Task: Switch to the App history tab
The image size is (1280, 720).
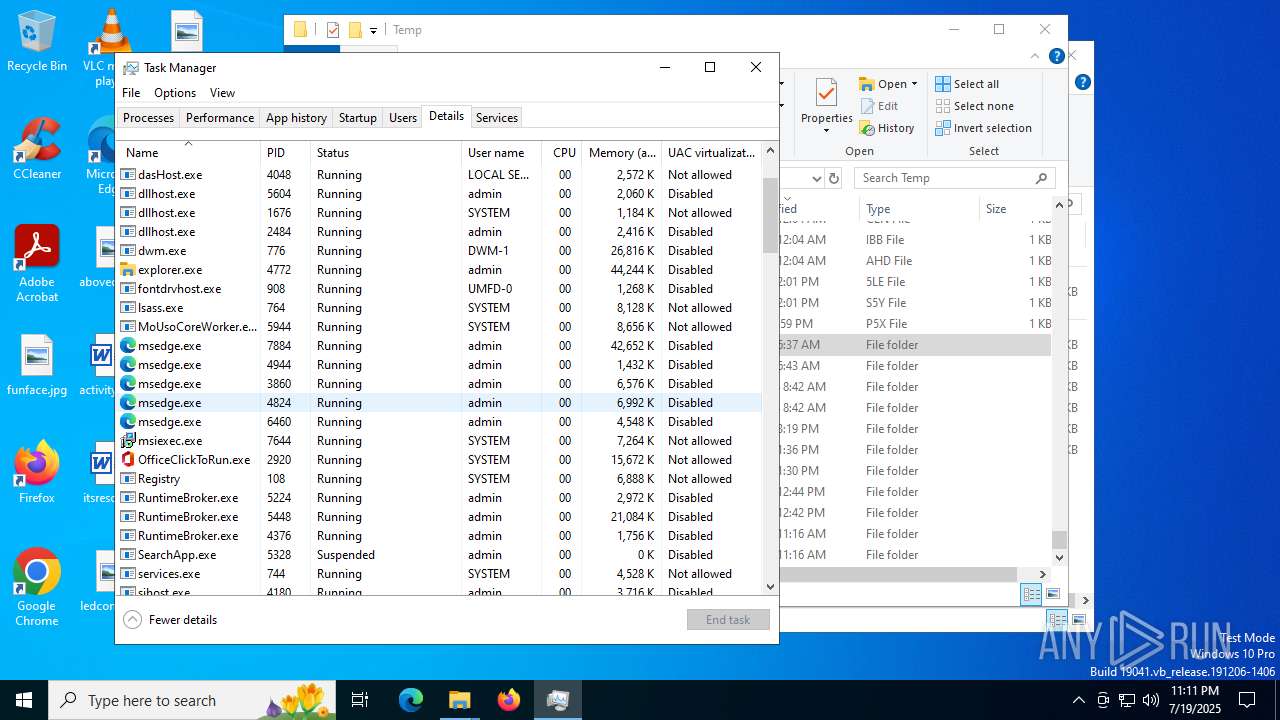Action: point(296,118)
